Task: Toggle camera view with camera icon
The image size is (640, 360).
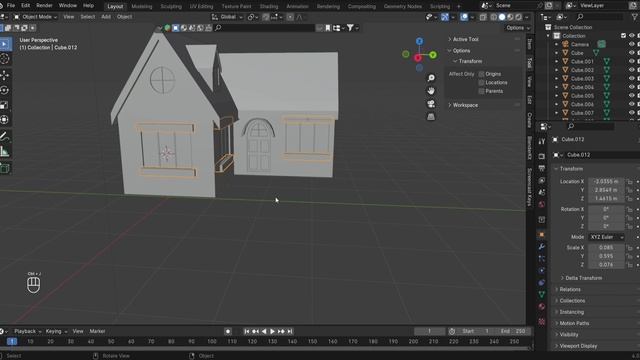Action: click(x=431, y=104)
